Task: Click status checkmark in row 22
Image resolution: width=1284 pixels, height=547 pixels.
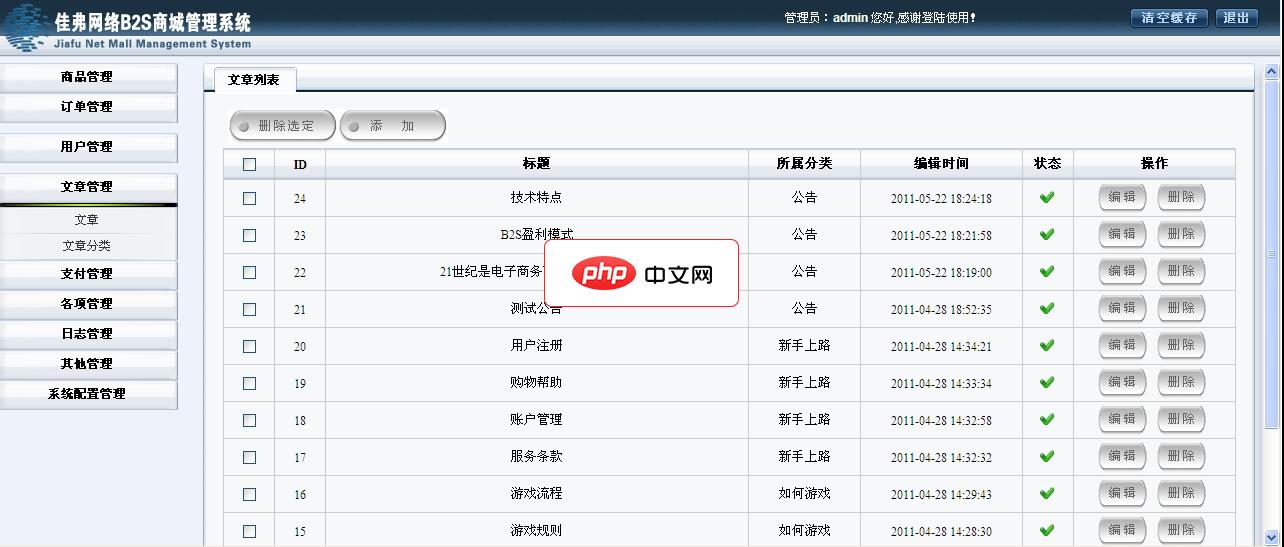Action: [1047, 271]
